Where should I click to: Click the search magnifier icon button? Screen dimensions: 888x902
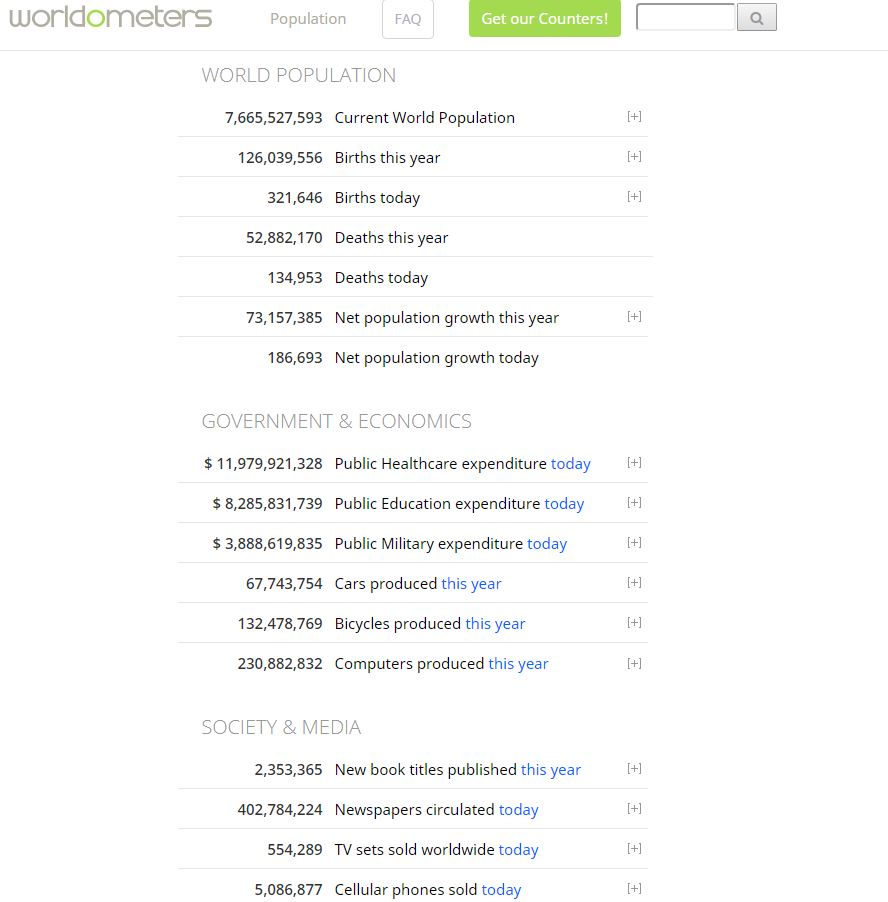coord(756,18)
